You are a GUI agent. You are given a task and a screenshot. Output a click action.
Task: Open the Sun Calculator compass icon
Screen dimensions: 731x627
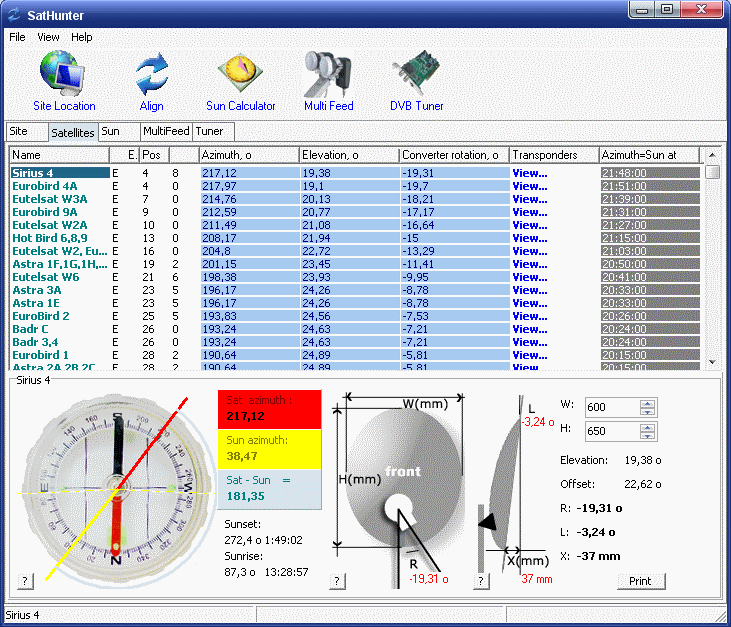point(241,74)
